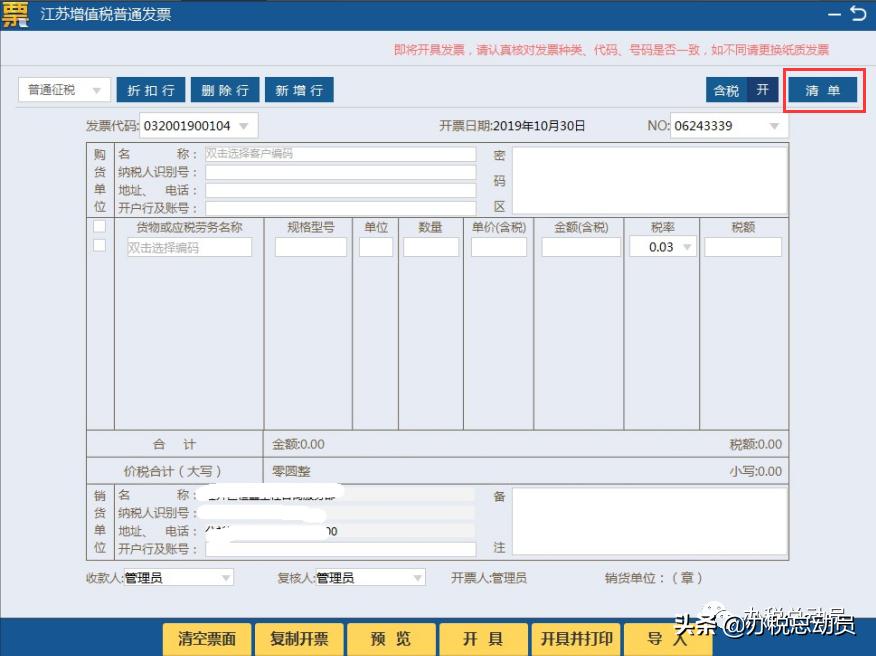The width and height of the screenshot is (876, 656).
Task: Click the 纳税人识别号 buyer taxpayer ID field
Action: (x=340, y=171)
